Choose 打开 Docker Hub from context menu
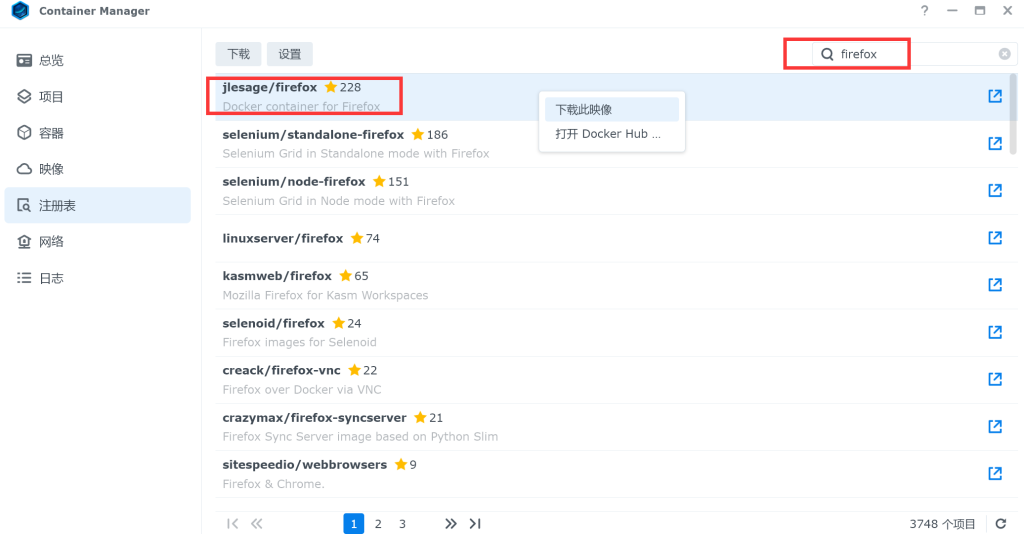 coord(612,134)
